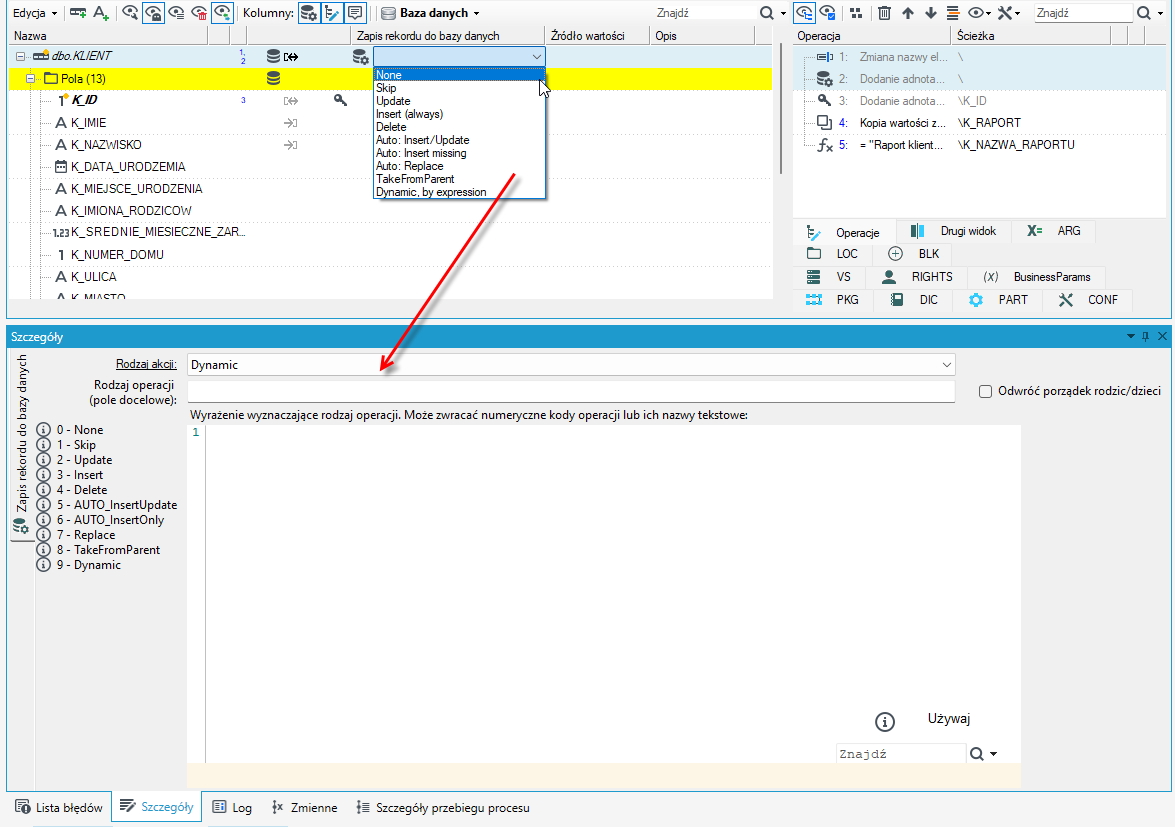Click the trash delete icon in operations toolbar
The width and height of the screenshot is (1175, 827).
coord(884,13)
